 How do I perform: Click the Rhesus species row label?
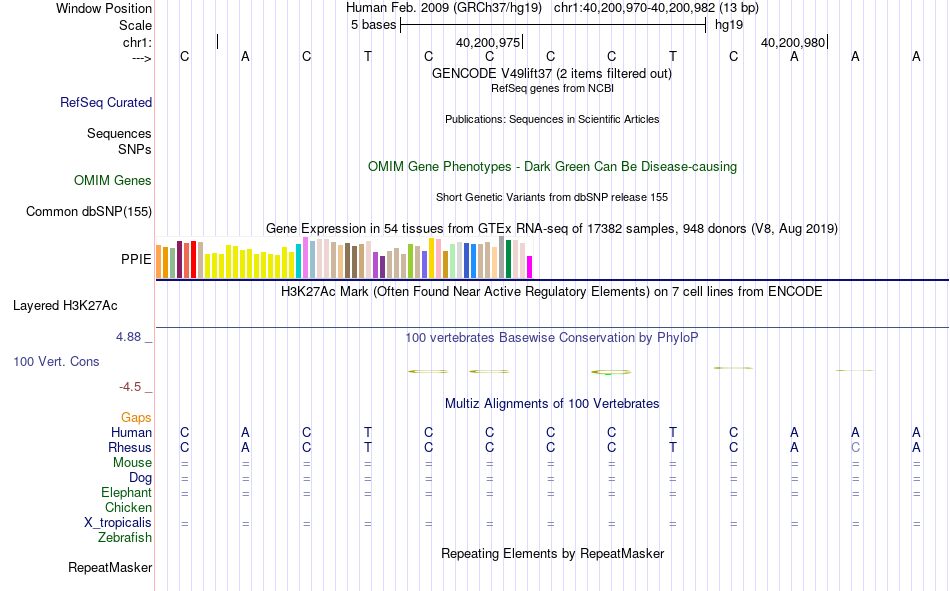pos(130,447)
